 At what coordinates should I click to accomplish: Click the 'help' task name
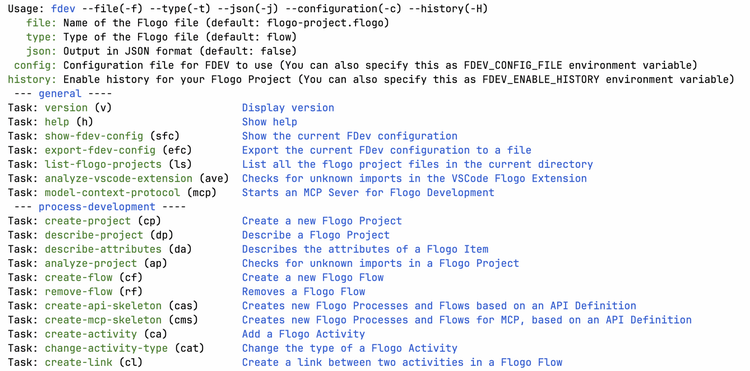(57, 122)
